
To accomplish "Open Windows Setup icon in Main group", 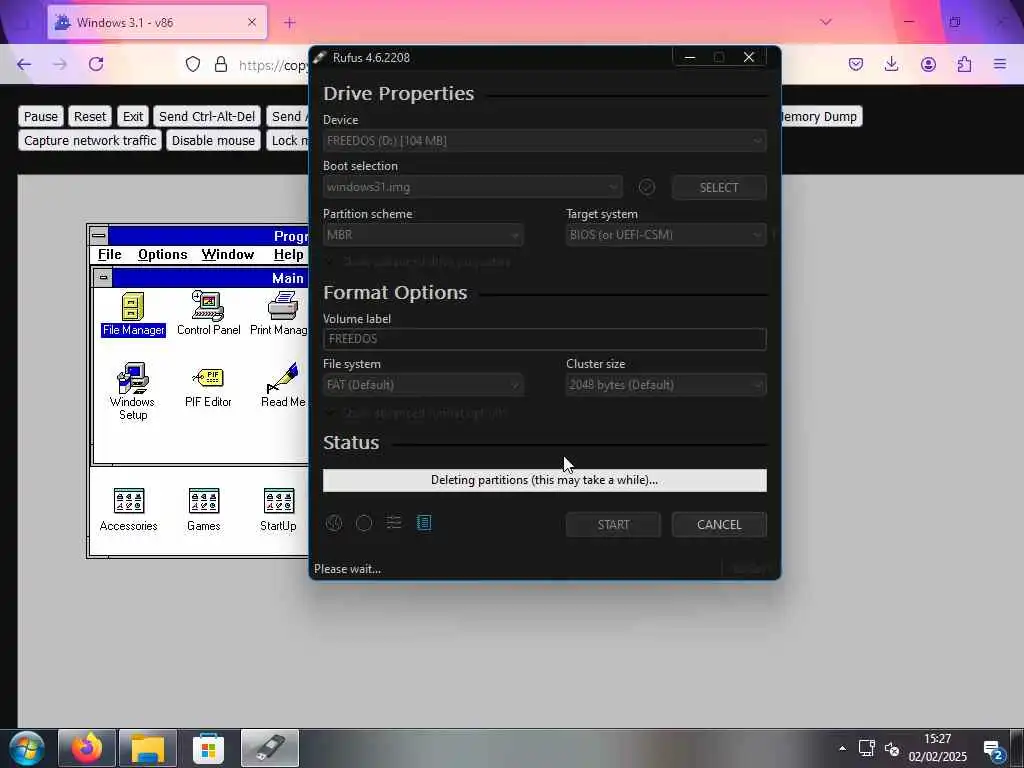I will [x=133, y=391].
